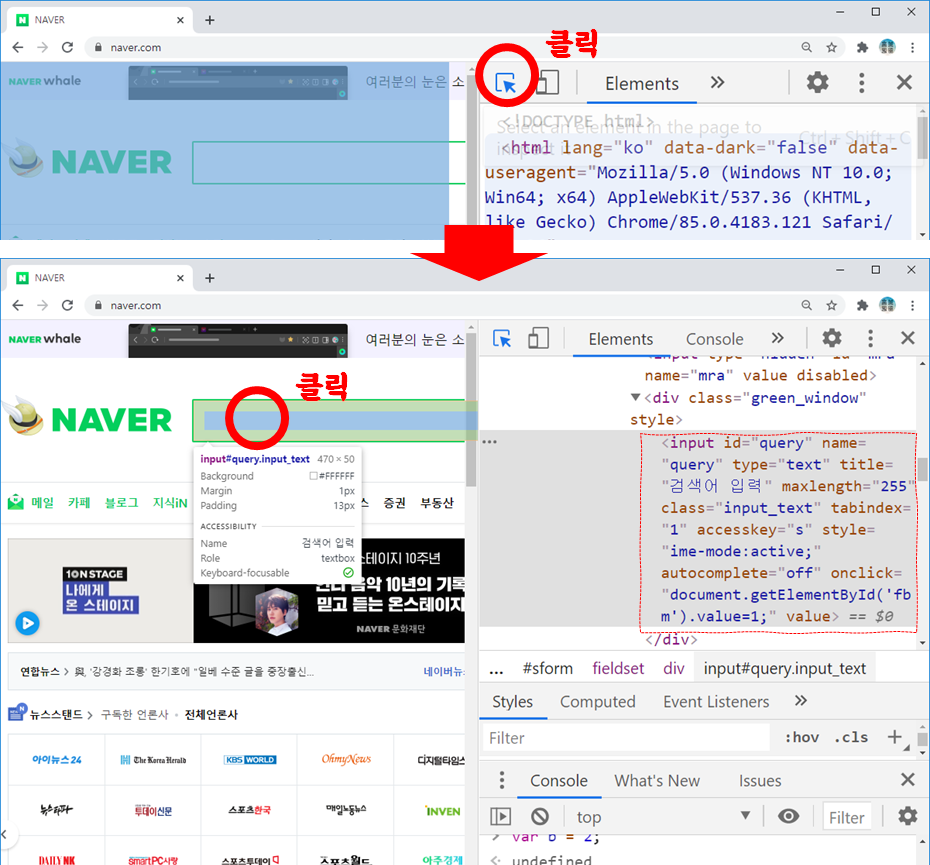Open the 블로그 link
Viewport: 930px width, 865px height.
[122, 503]
